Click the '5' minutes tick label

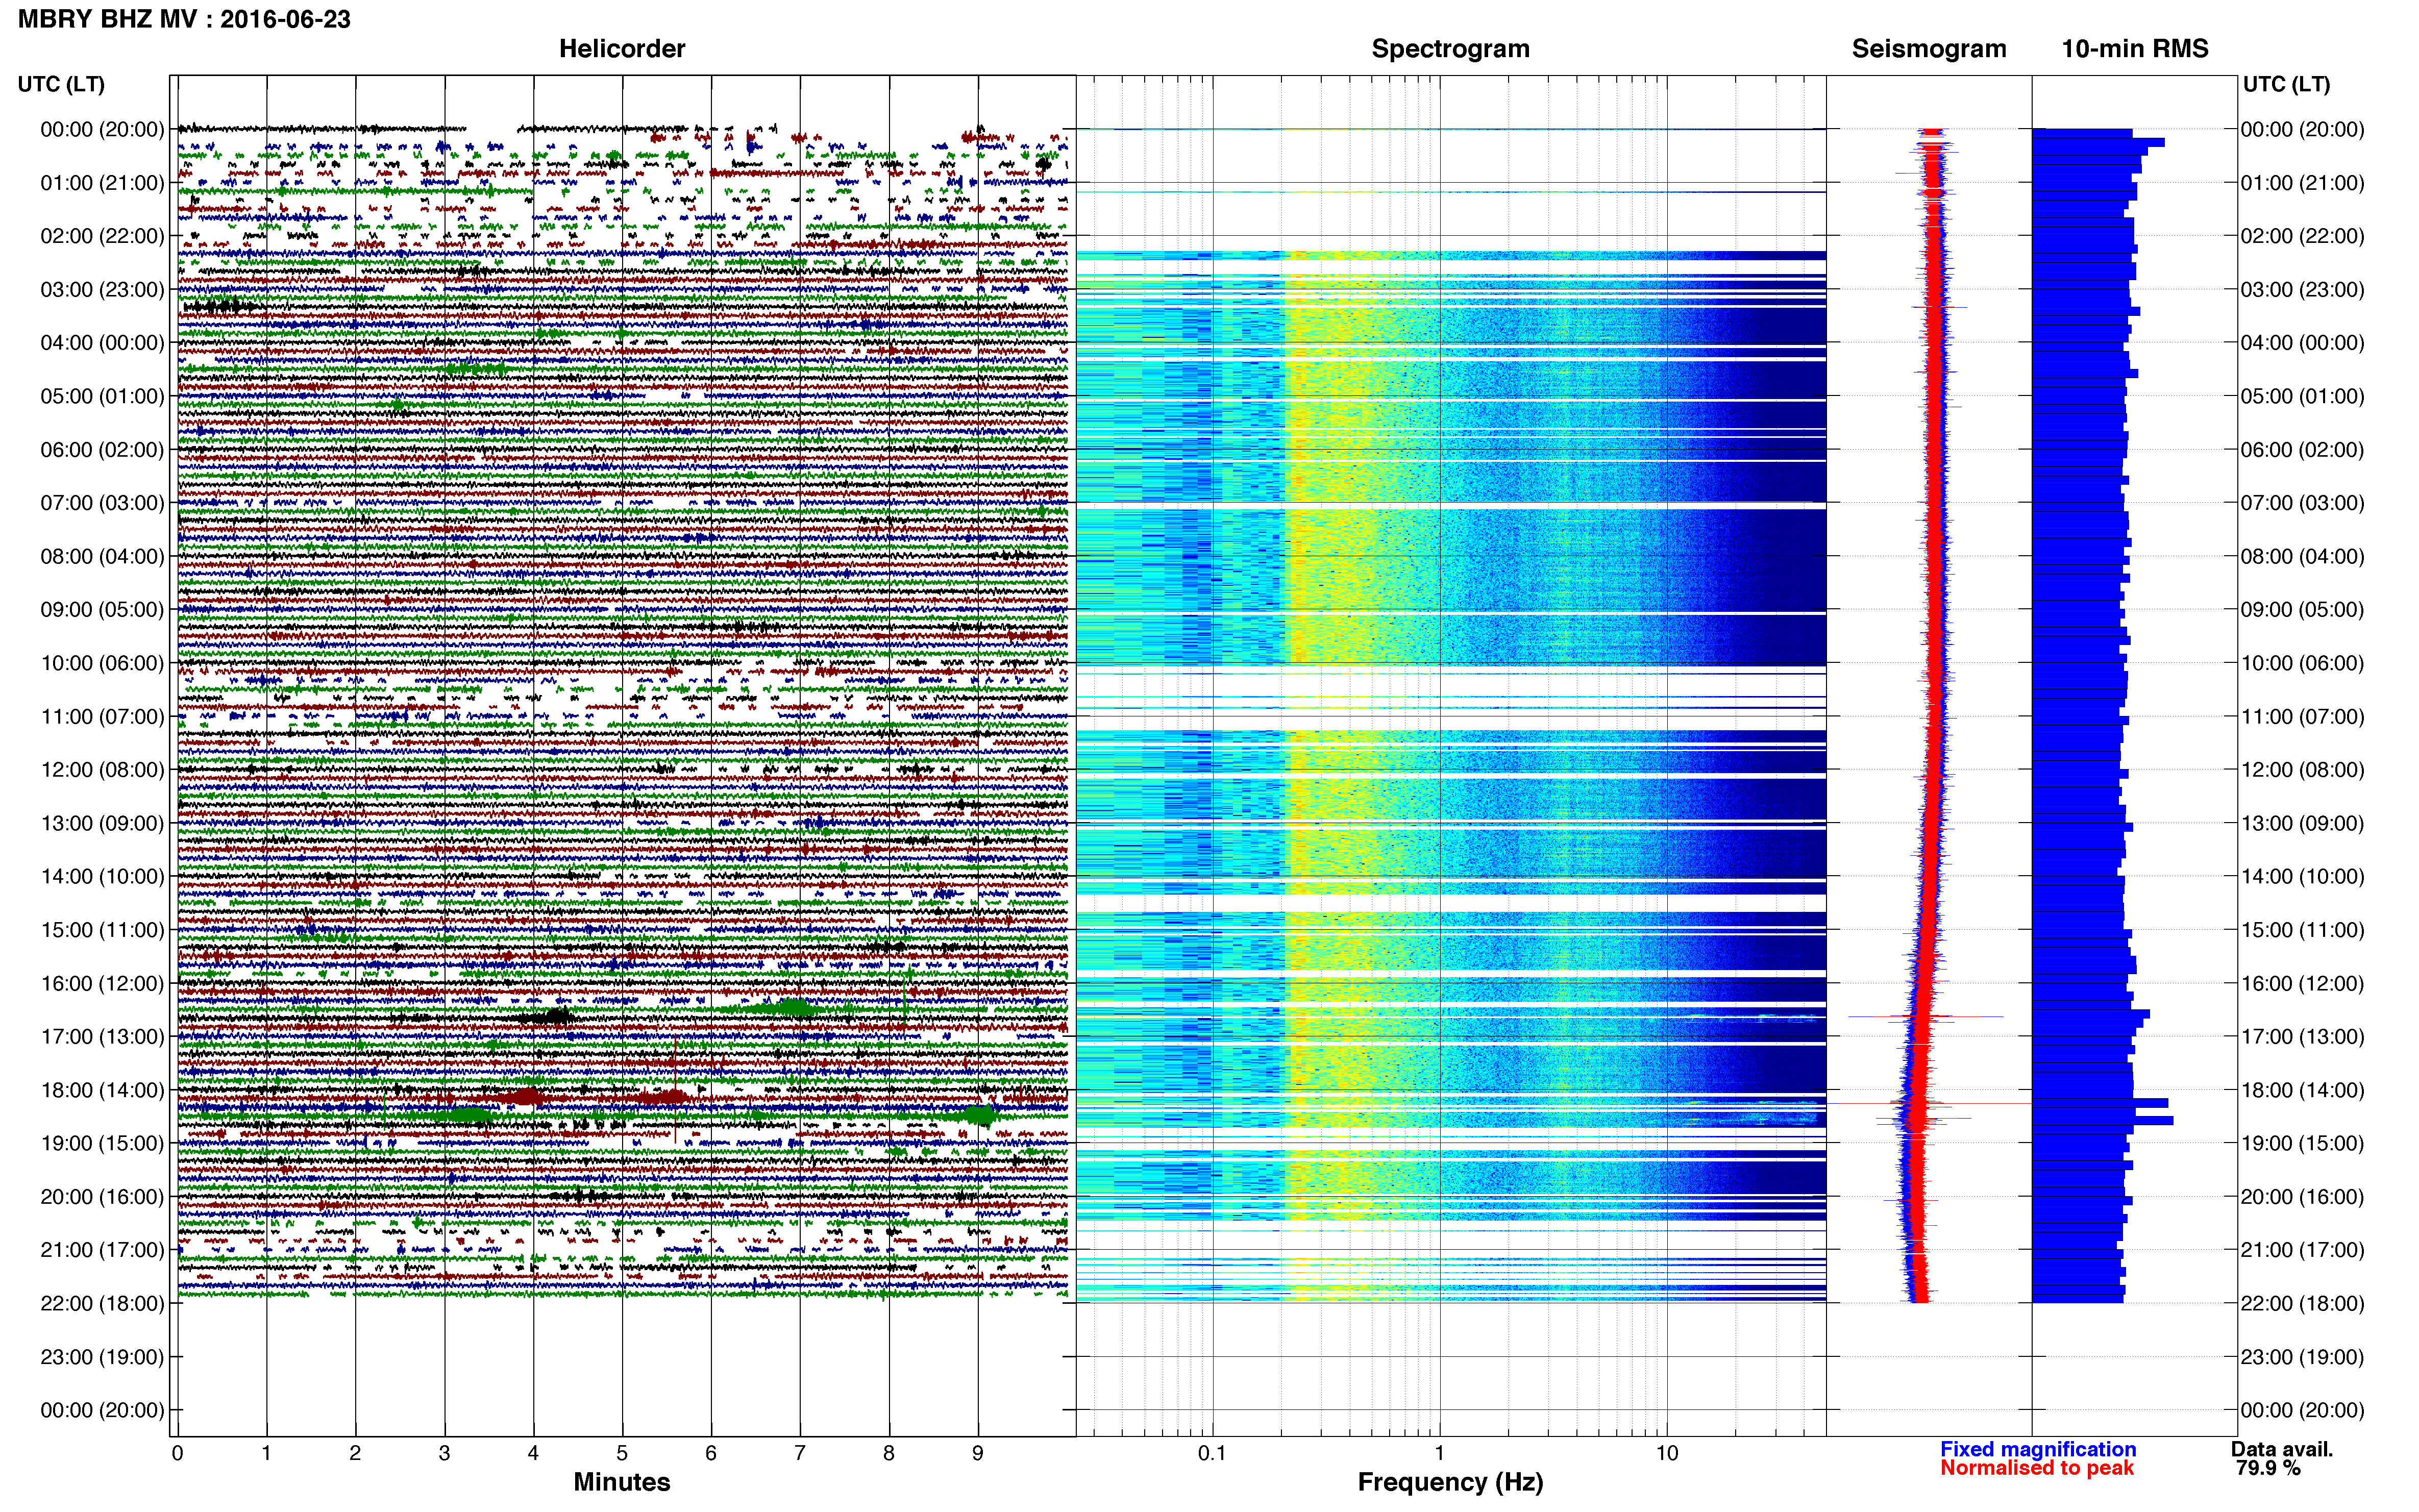(x=622, y=1453)
